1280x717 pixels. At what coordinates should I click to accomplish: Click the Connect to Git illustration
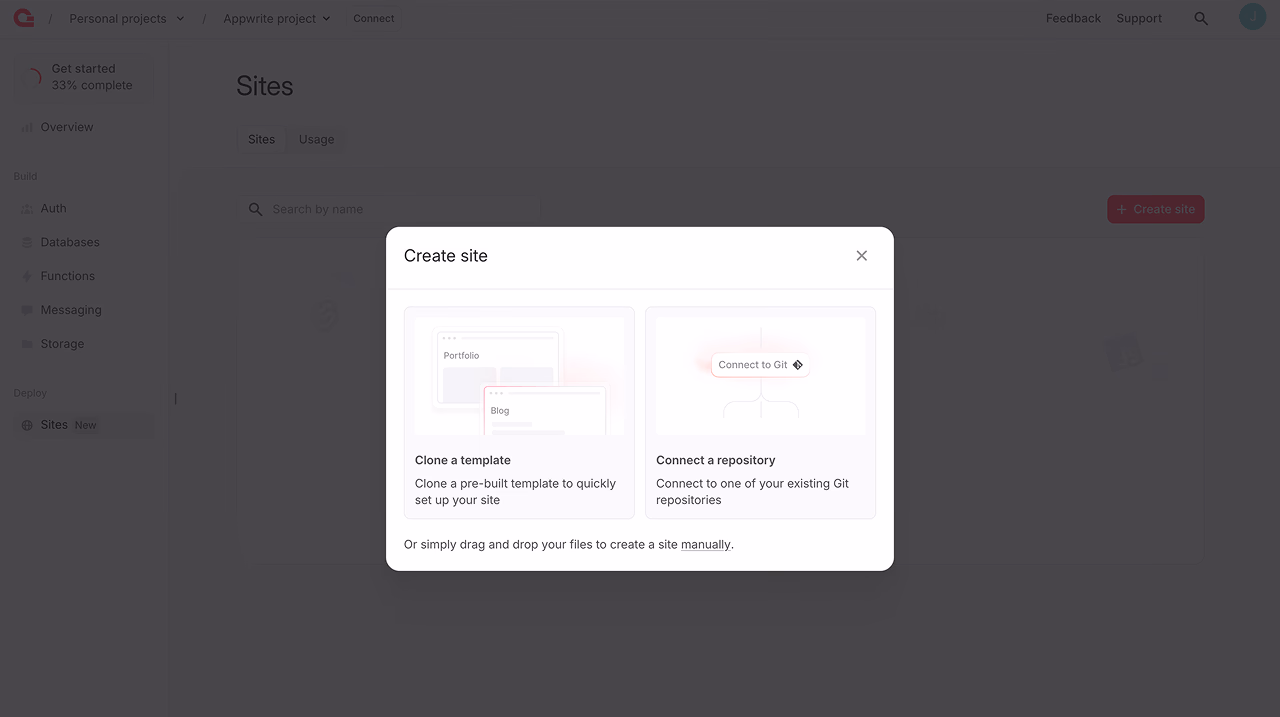760,376
